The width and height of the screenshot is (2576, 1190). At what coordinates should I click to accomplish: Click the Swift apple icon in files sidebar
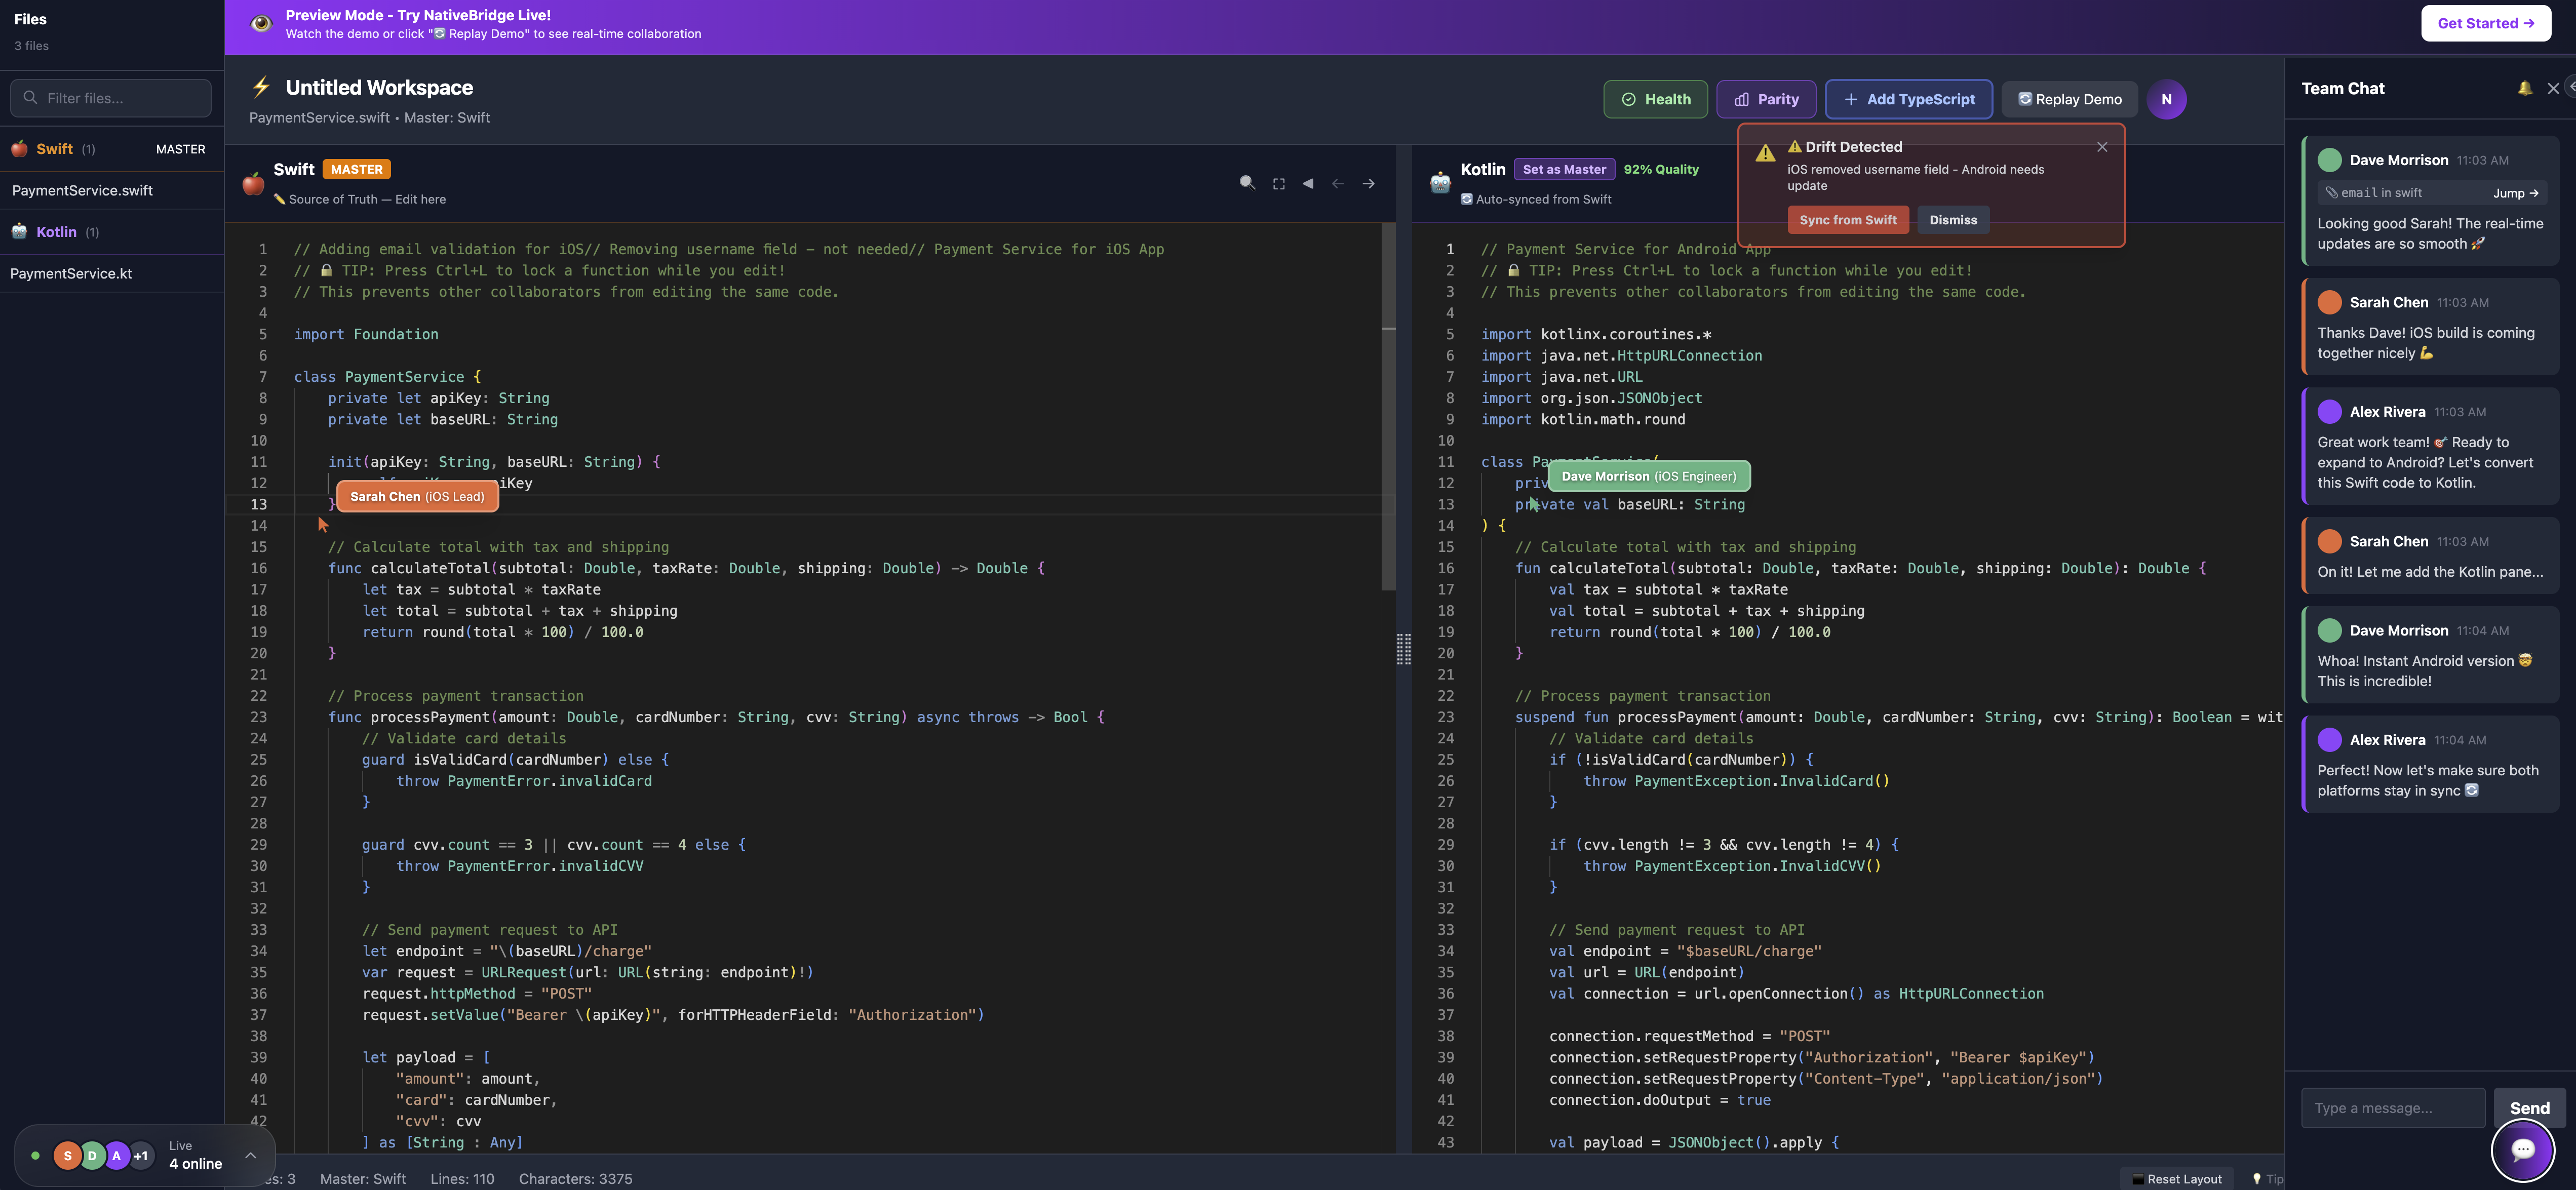click(x=19, y=148)
